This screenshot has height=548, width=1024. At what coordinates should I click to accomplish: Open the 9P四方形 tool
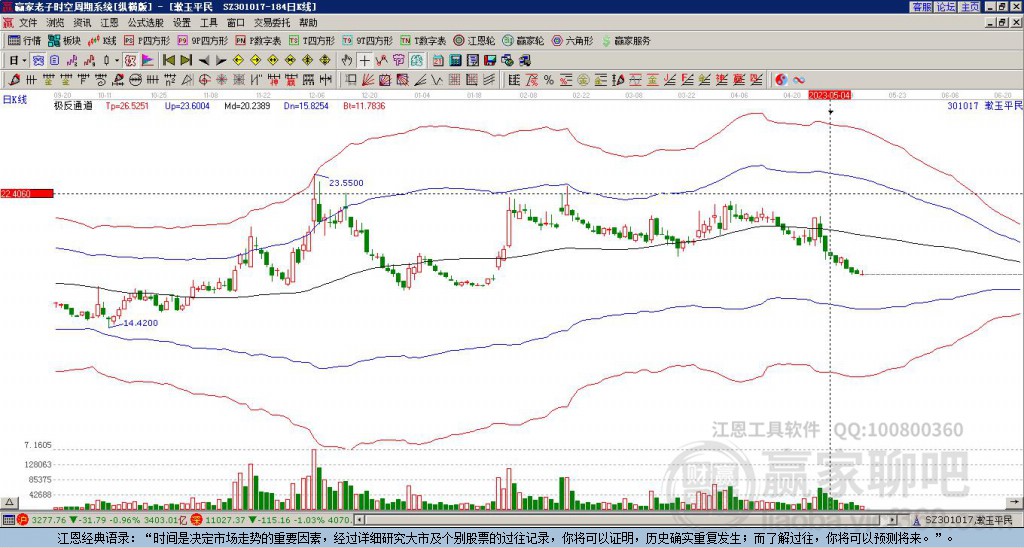pyautogui.click(x=202, y=40)
